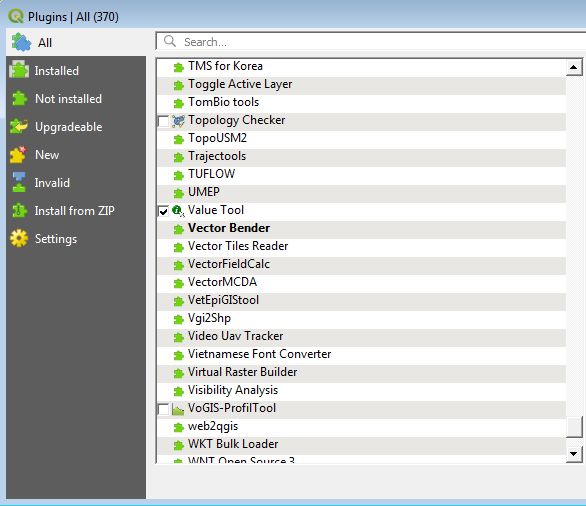The height and width of the screenshot is (506, 586).
Task: Click the Invalid plugins icon
Action: (x=19, y=182)
